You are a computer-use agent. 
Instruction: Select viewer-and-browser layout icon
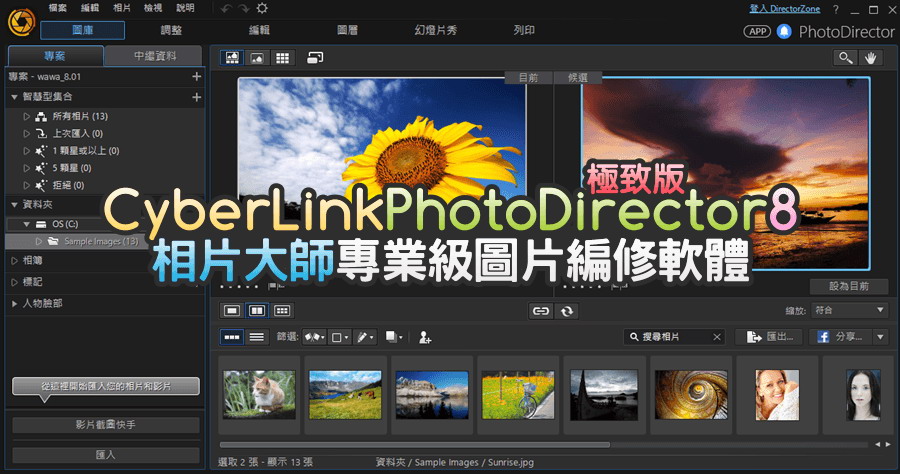coord(232,58)
